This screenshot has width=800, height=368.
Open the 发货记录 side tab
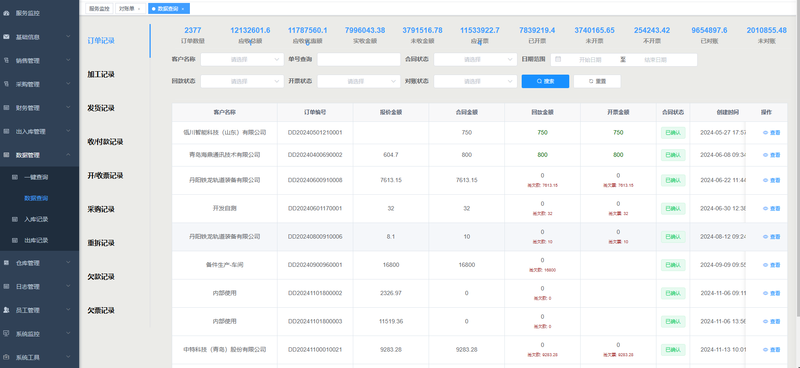pos(101,108)
